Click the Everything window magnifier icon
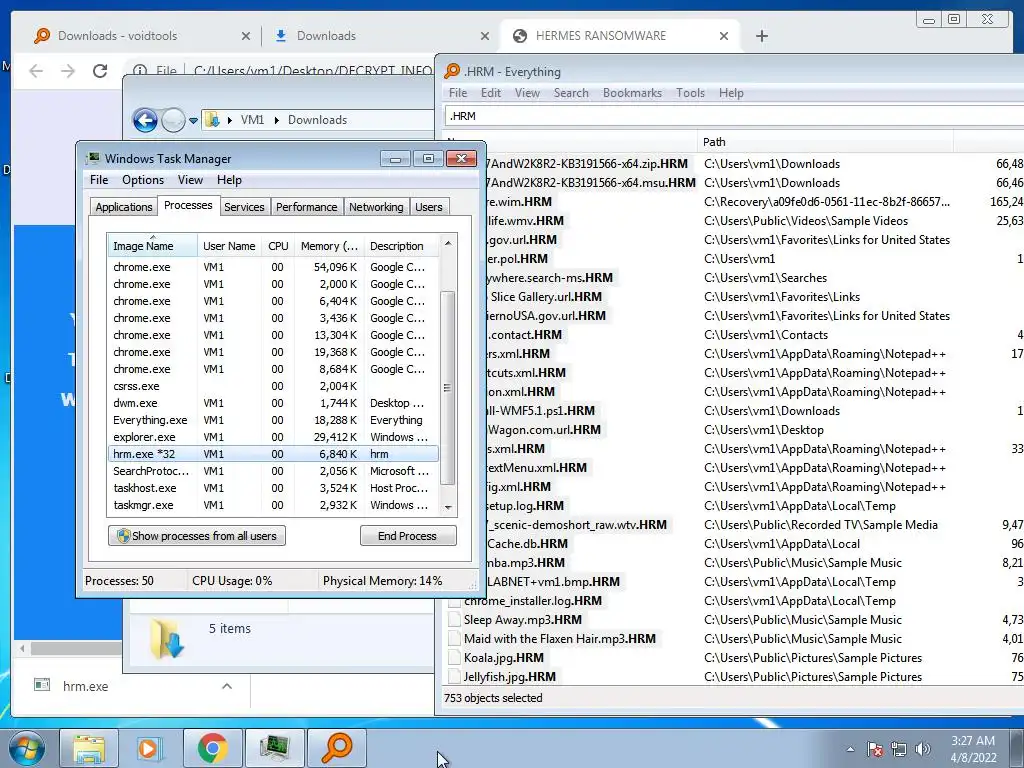The width and height of the screenshot is (1024, 768). 452,71
